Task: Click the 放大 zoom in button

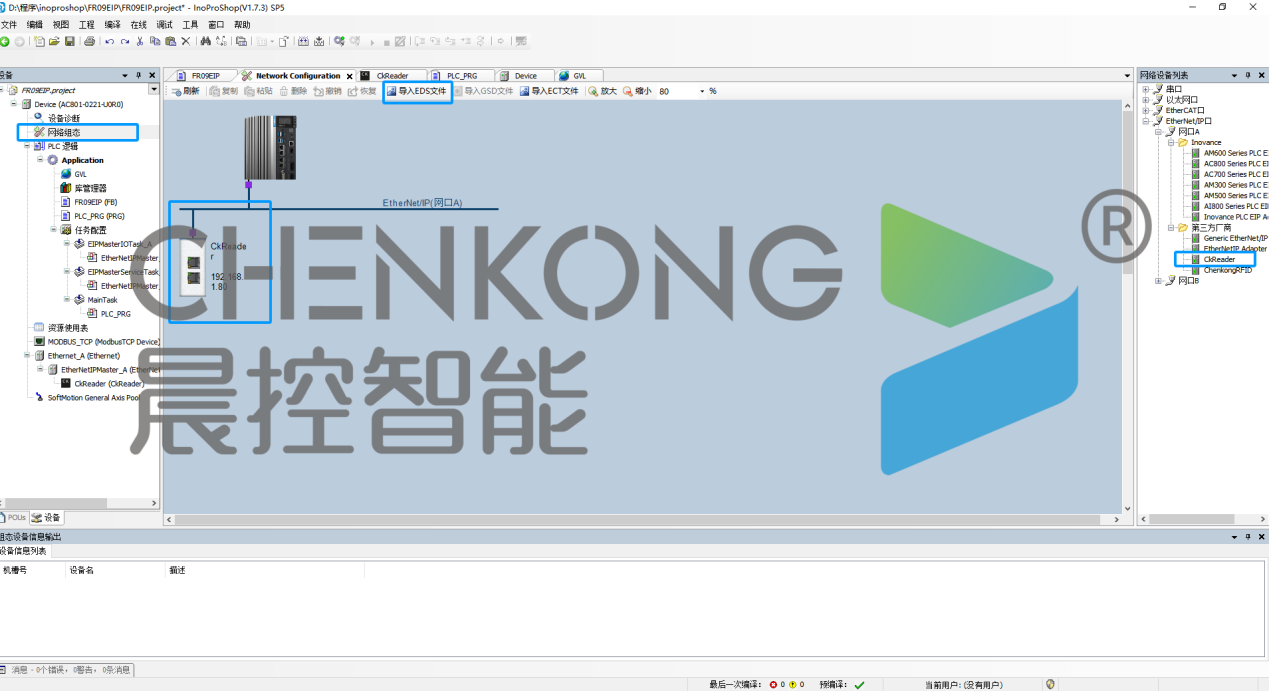Action: click(x=603, y=91)
